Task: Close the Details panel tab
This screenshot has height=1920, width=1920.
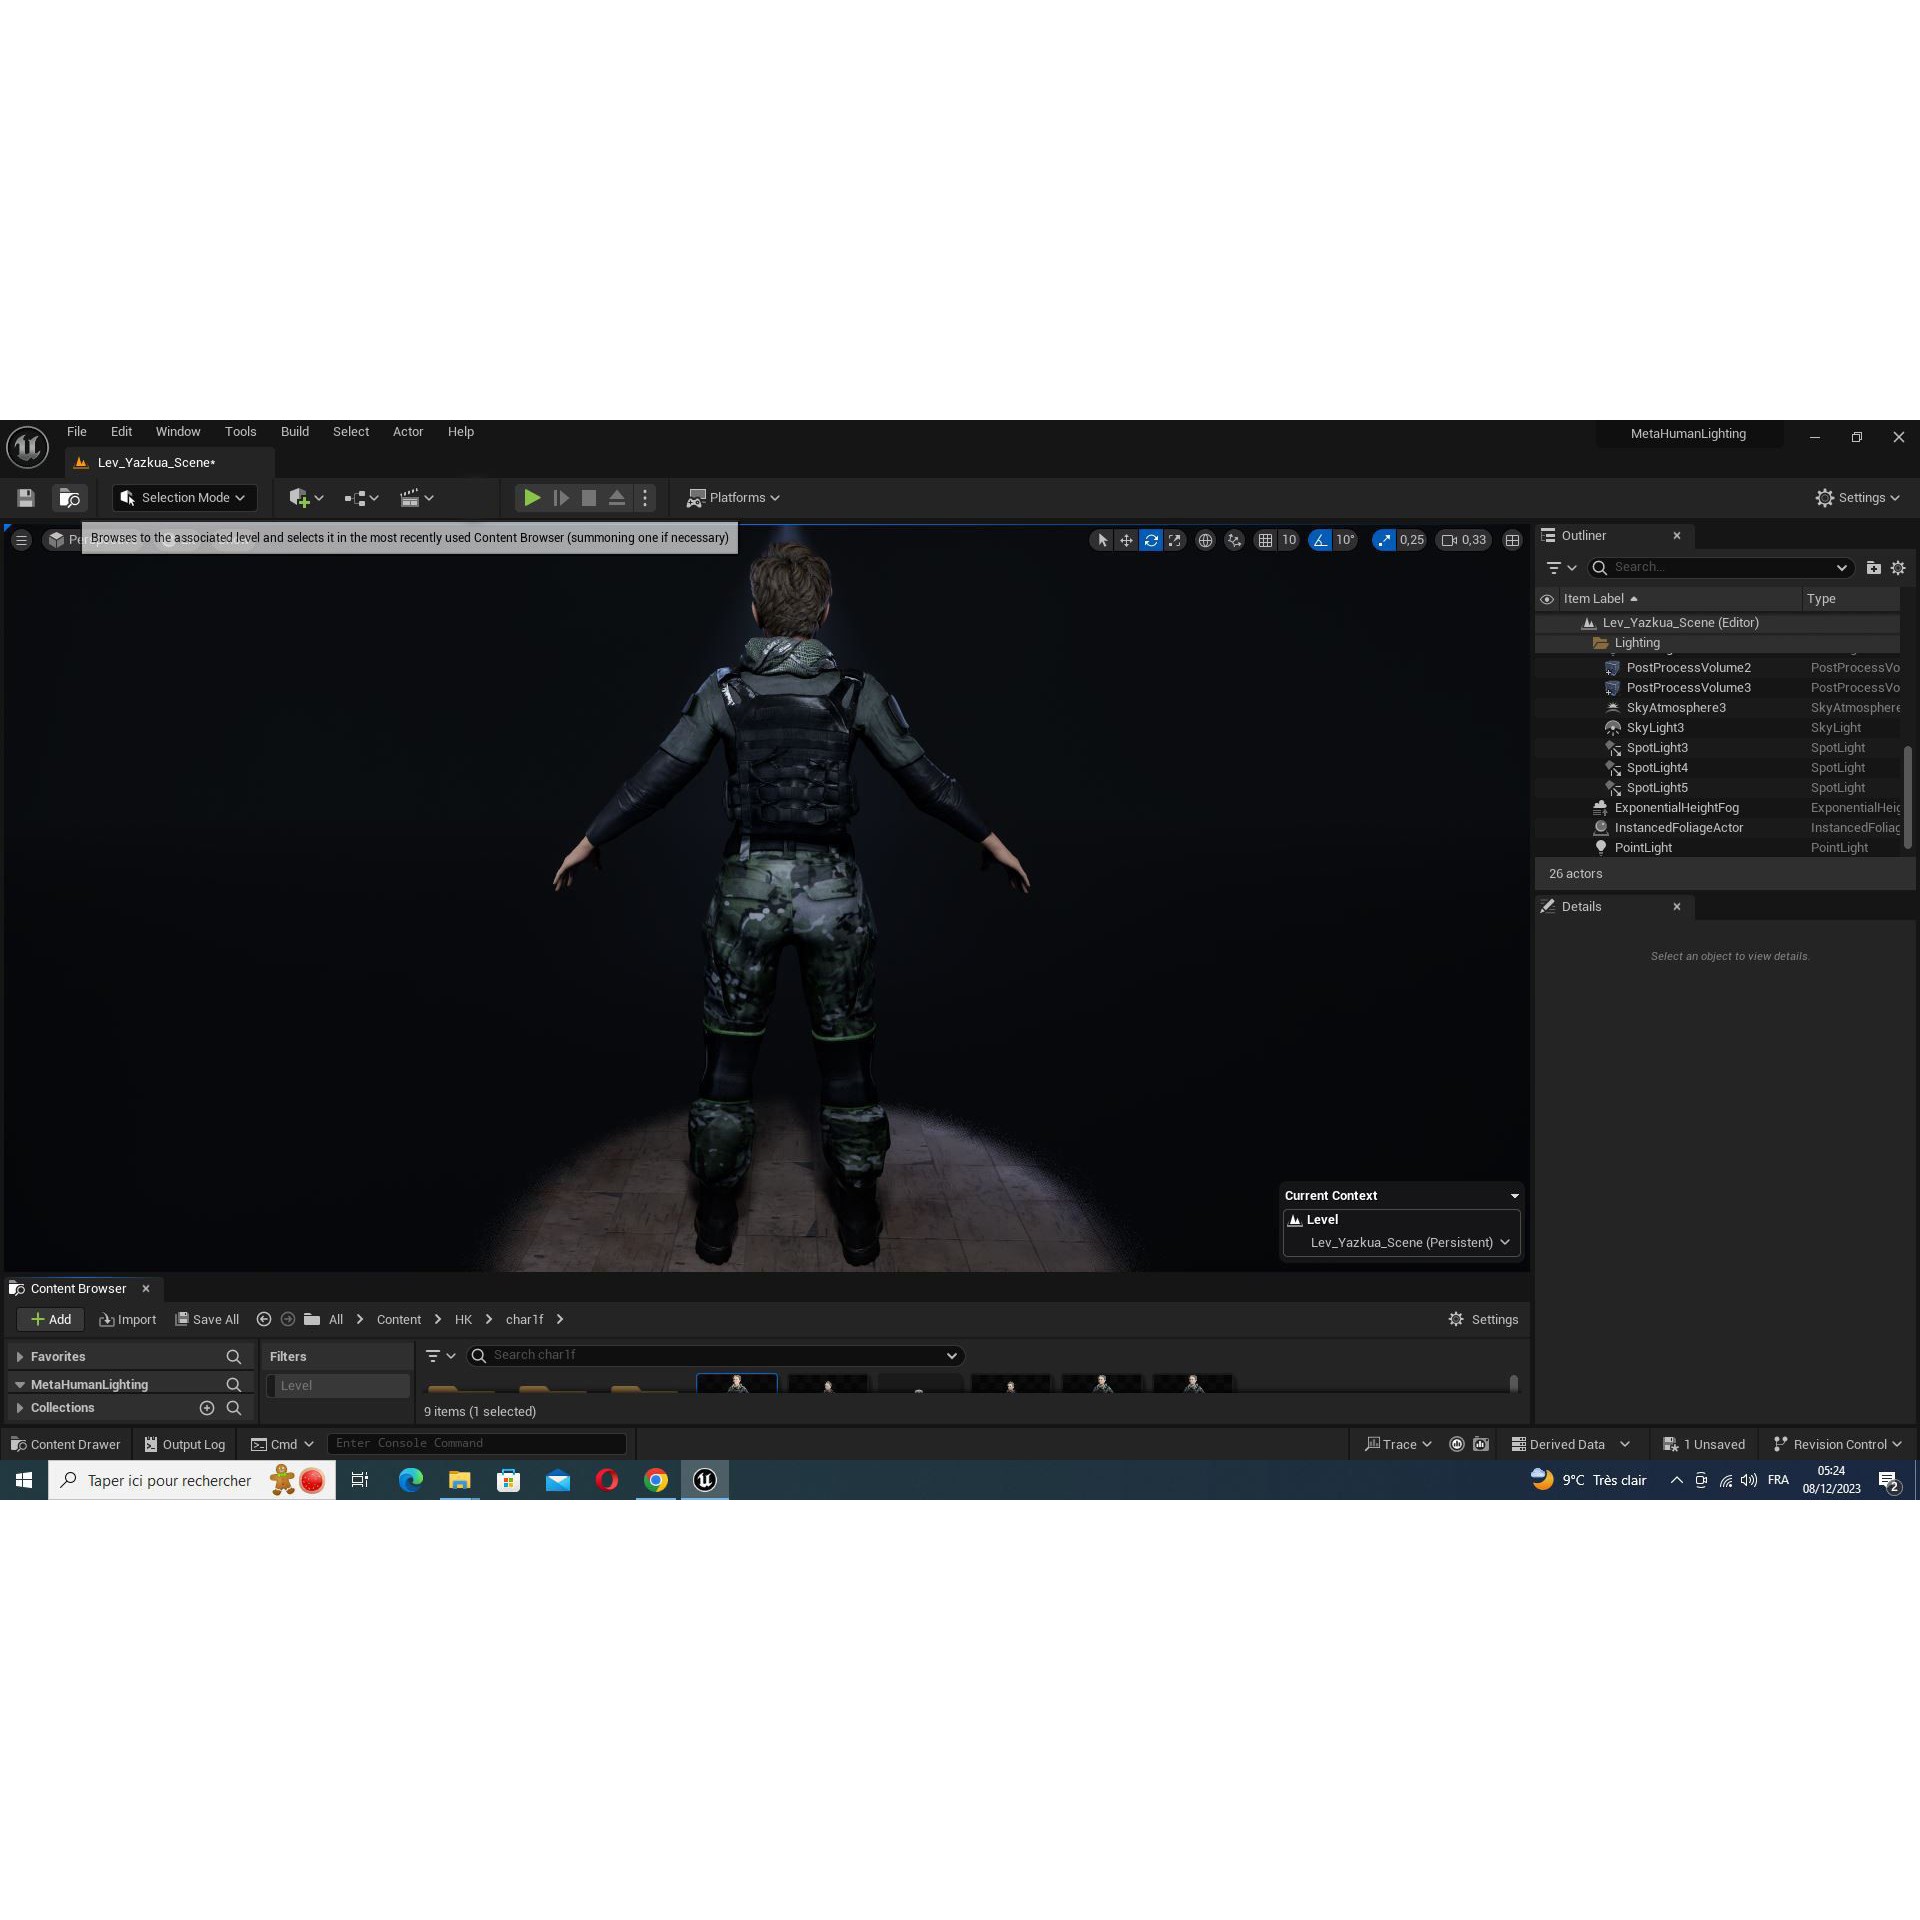Action: (x=1677, y=906)
